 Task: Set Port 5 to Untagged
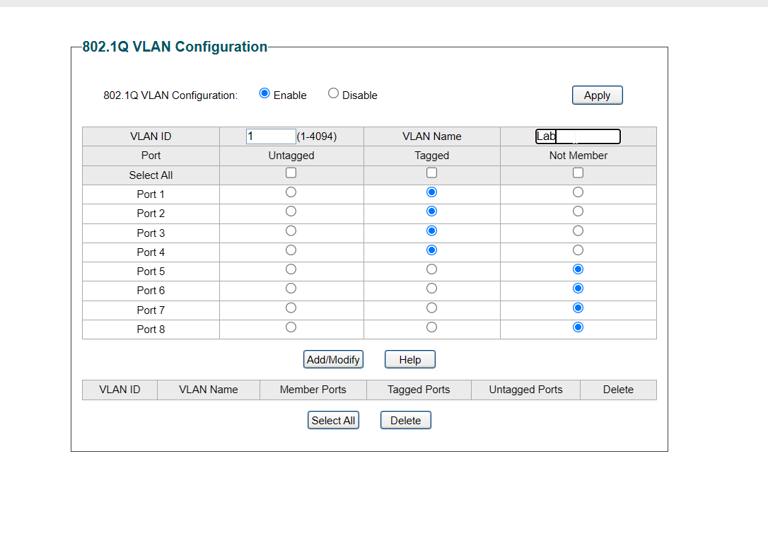tap(291, 269)
